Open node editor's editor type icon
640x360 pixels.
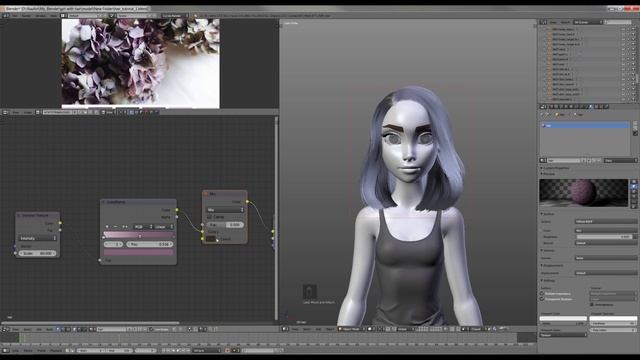point(5,329)
